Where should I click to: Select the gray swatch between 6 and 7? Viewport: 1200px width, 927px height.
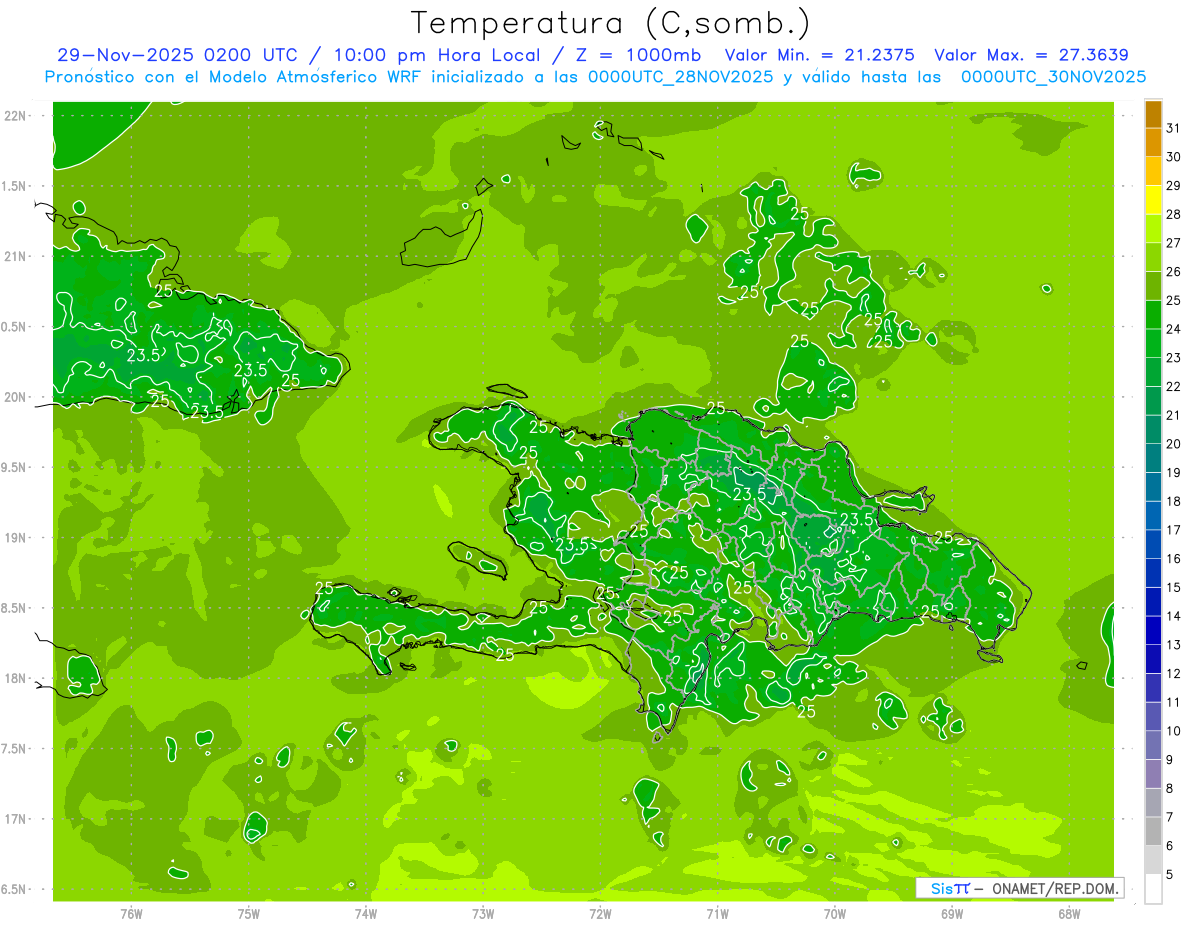click(x=1153, y=832)
